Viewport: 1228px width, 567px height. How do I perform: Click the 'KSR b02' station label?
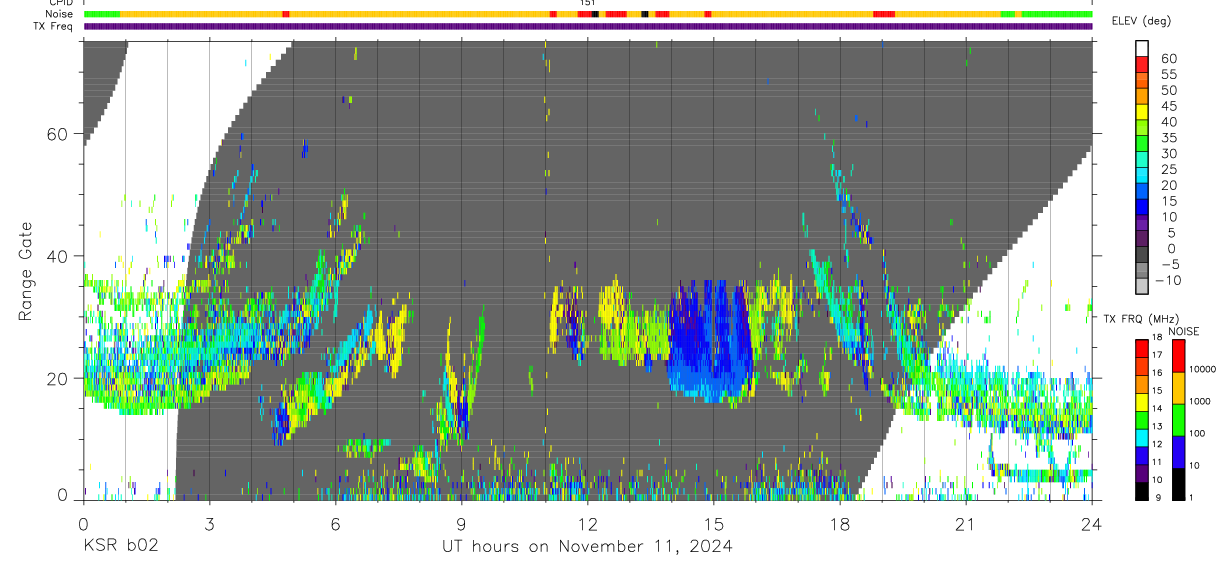click(x=120, y=546)
